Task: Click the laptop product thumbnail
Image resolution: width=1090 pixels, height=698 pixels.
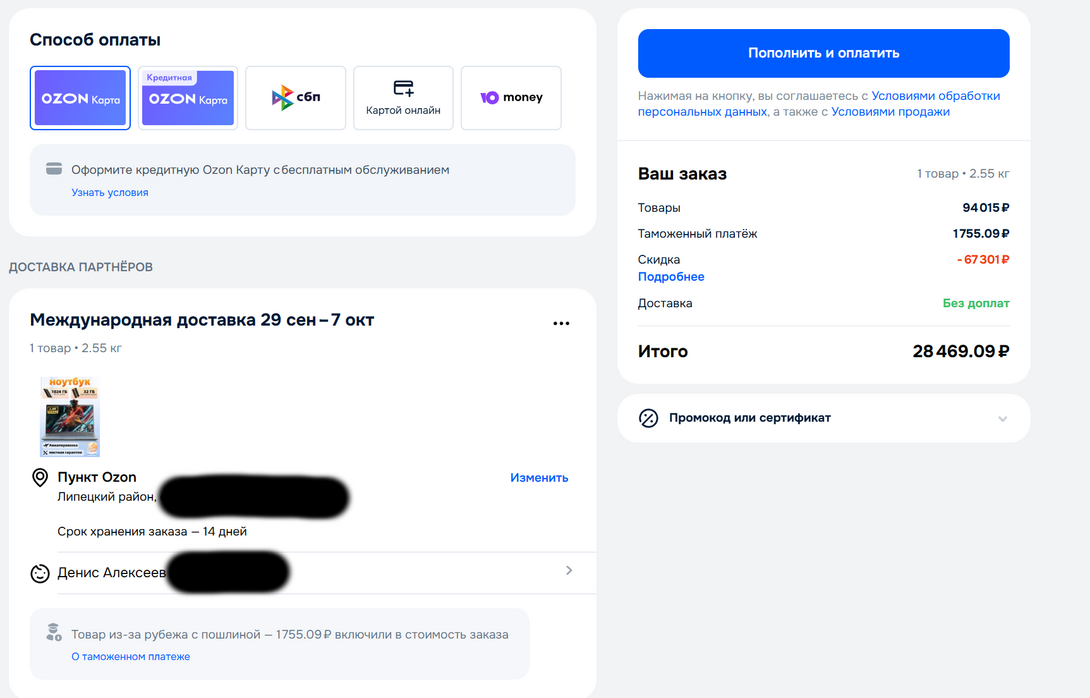Action: pyautogui.click(x=70, y=416)
